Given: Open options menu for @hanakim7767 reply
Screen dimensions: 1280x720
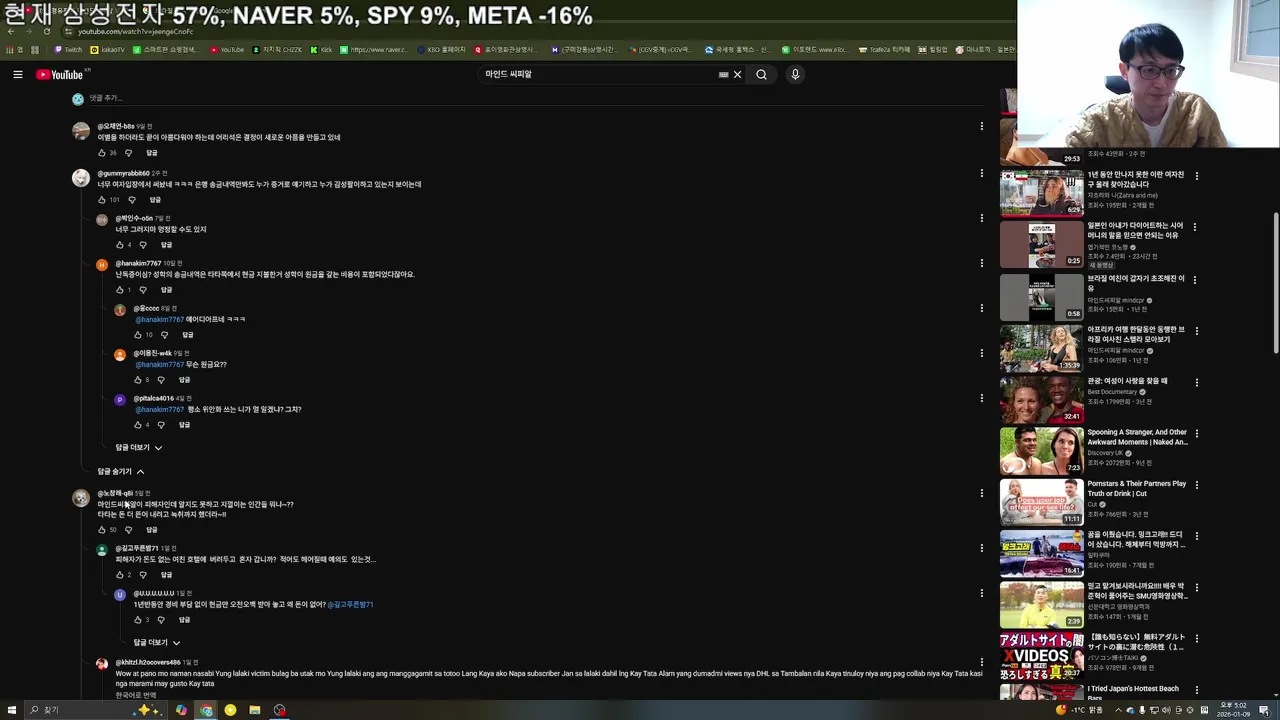Looking at the screenshot, I should coord(981,263).
